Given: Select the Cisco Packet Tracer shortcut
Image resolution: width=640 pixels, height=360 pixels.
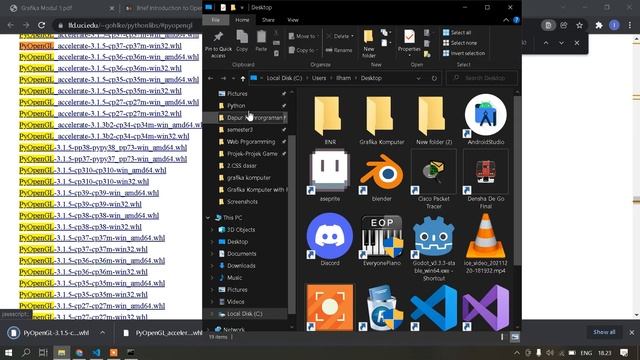Looking at the screenshot, I should tap(433, 172).
